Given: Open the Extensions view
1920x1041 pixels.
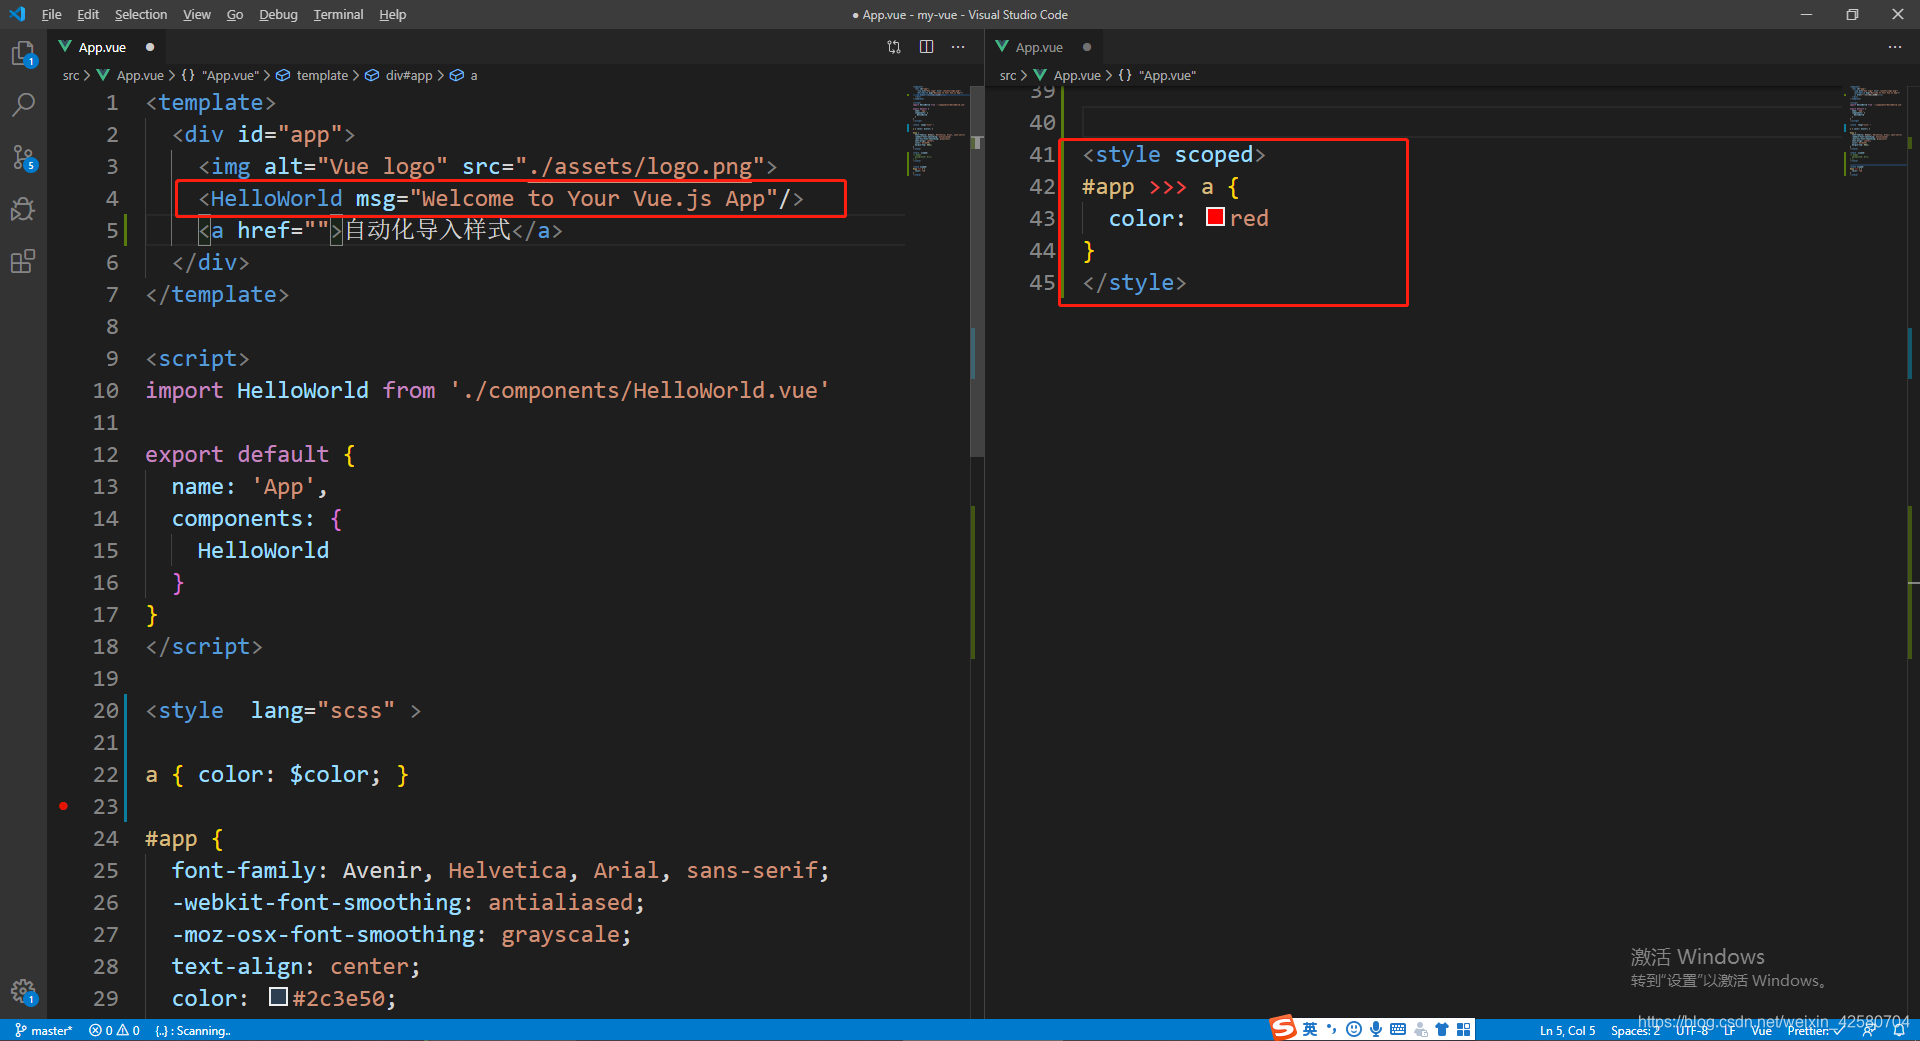Looking at the screenshot, I should (x=23, y=261).
